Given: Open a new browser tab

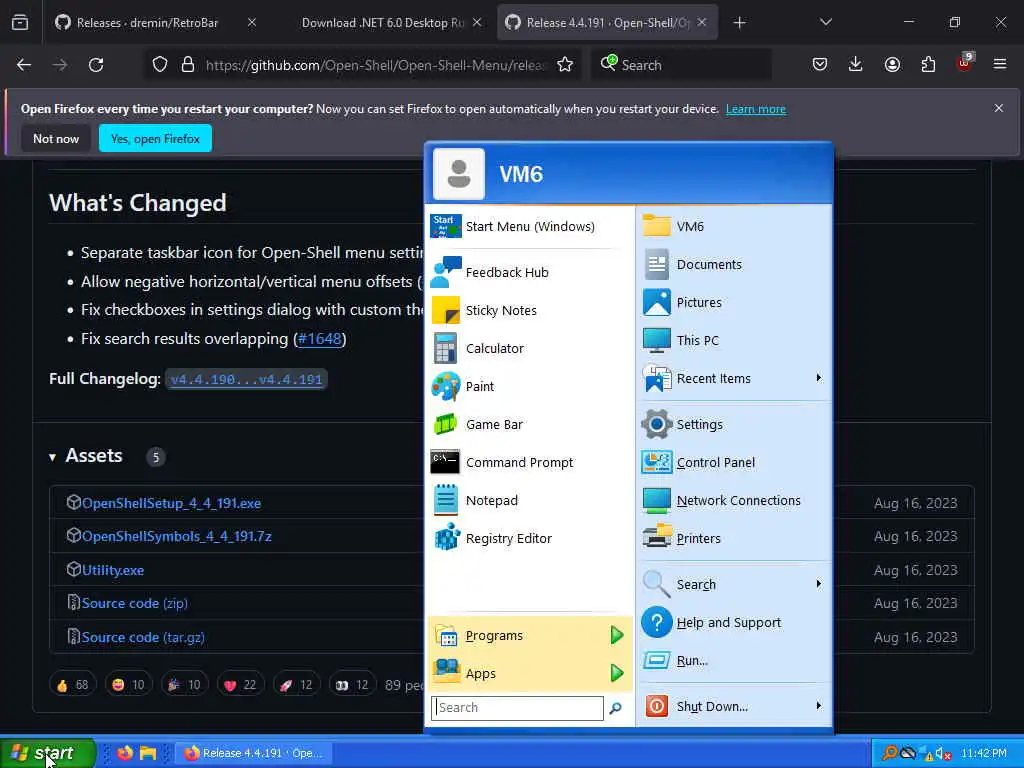Looking at the screenshot, I should point(739,23).
